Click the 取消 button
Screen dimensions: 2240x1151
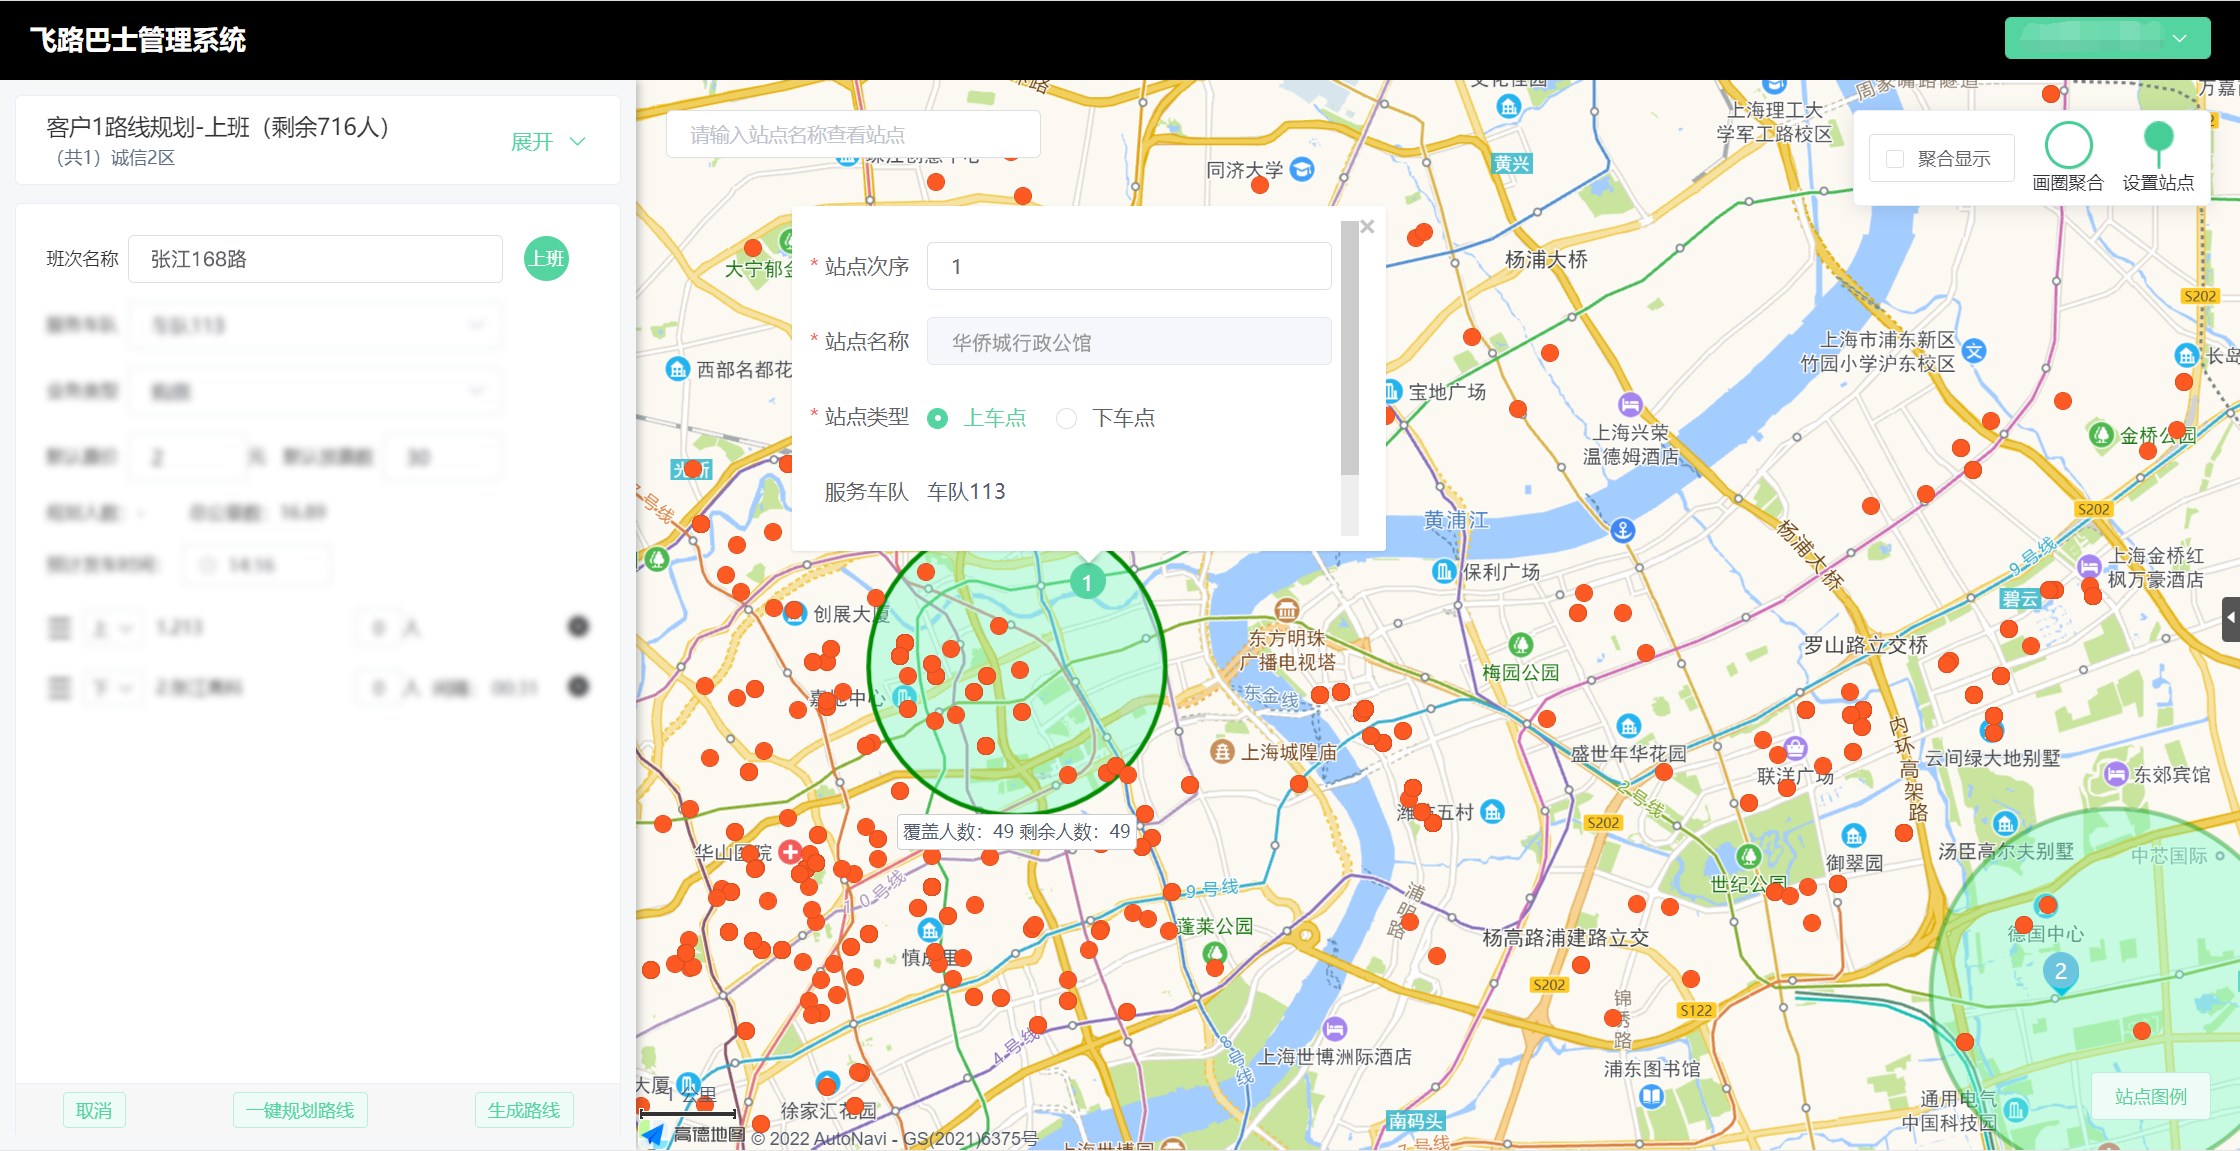[x=94, y=1110]
